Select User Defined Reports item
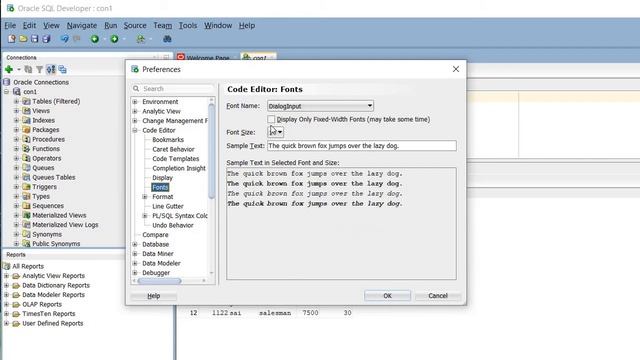This screenshot has width=640, height=360. [x=53, y=323]
